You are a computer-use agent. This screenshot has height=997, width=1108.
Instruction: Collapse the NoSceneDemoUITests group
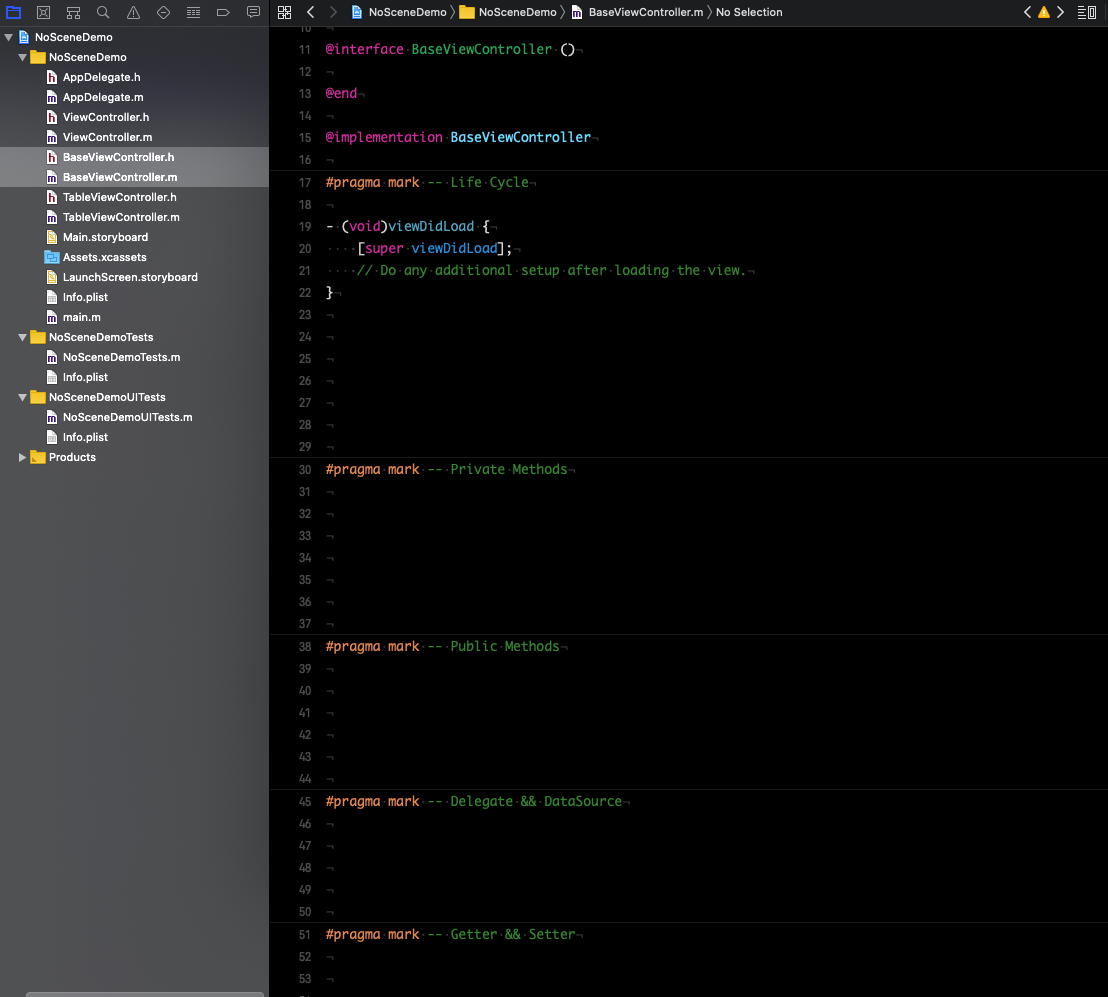coord(23,397)
